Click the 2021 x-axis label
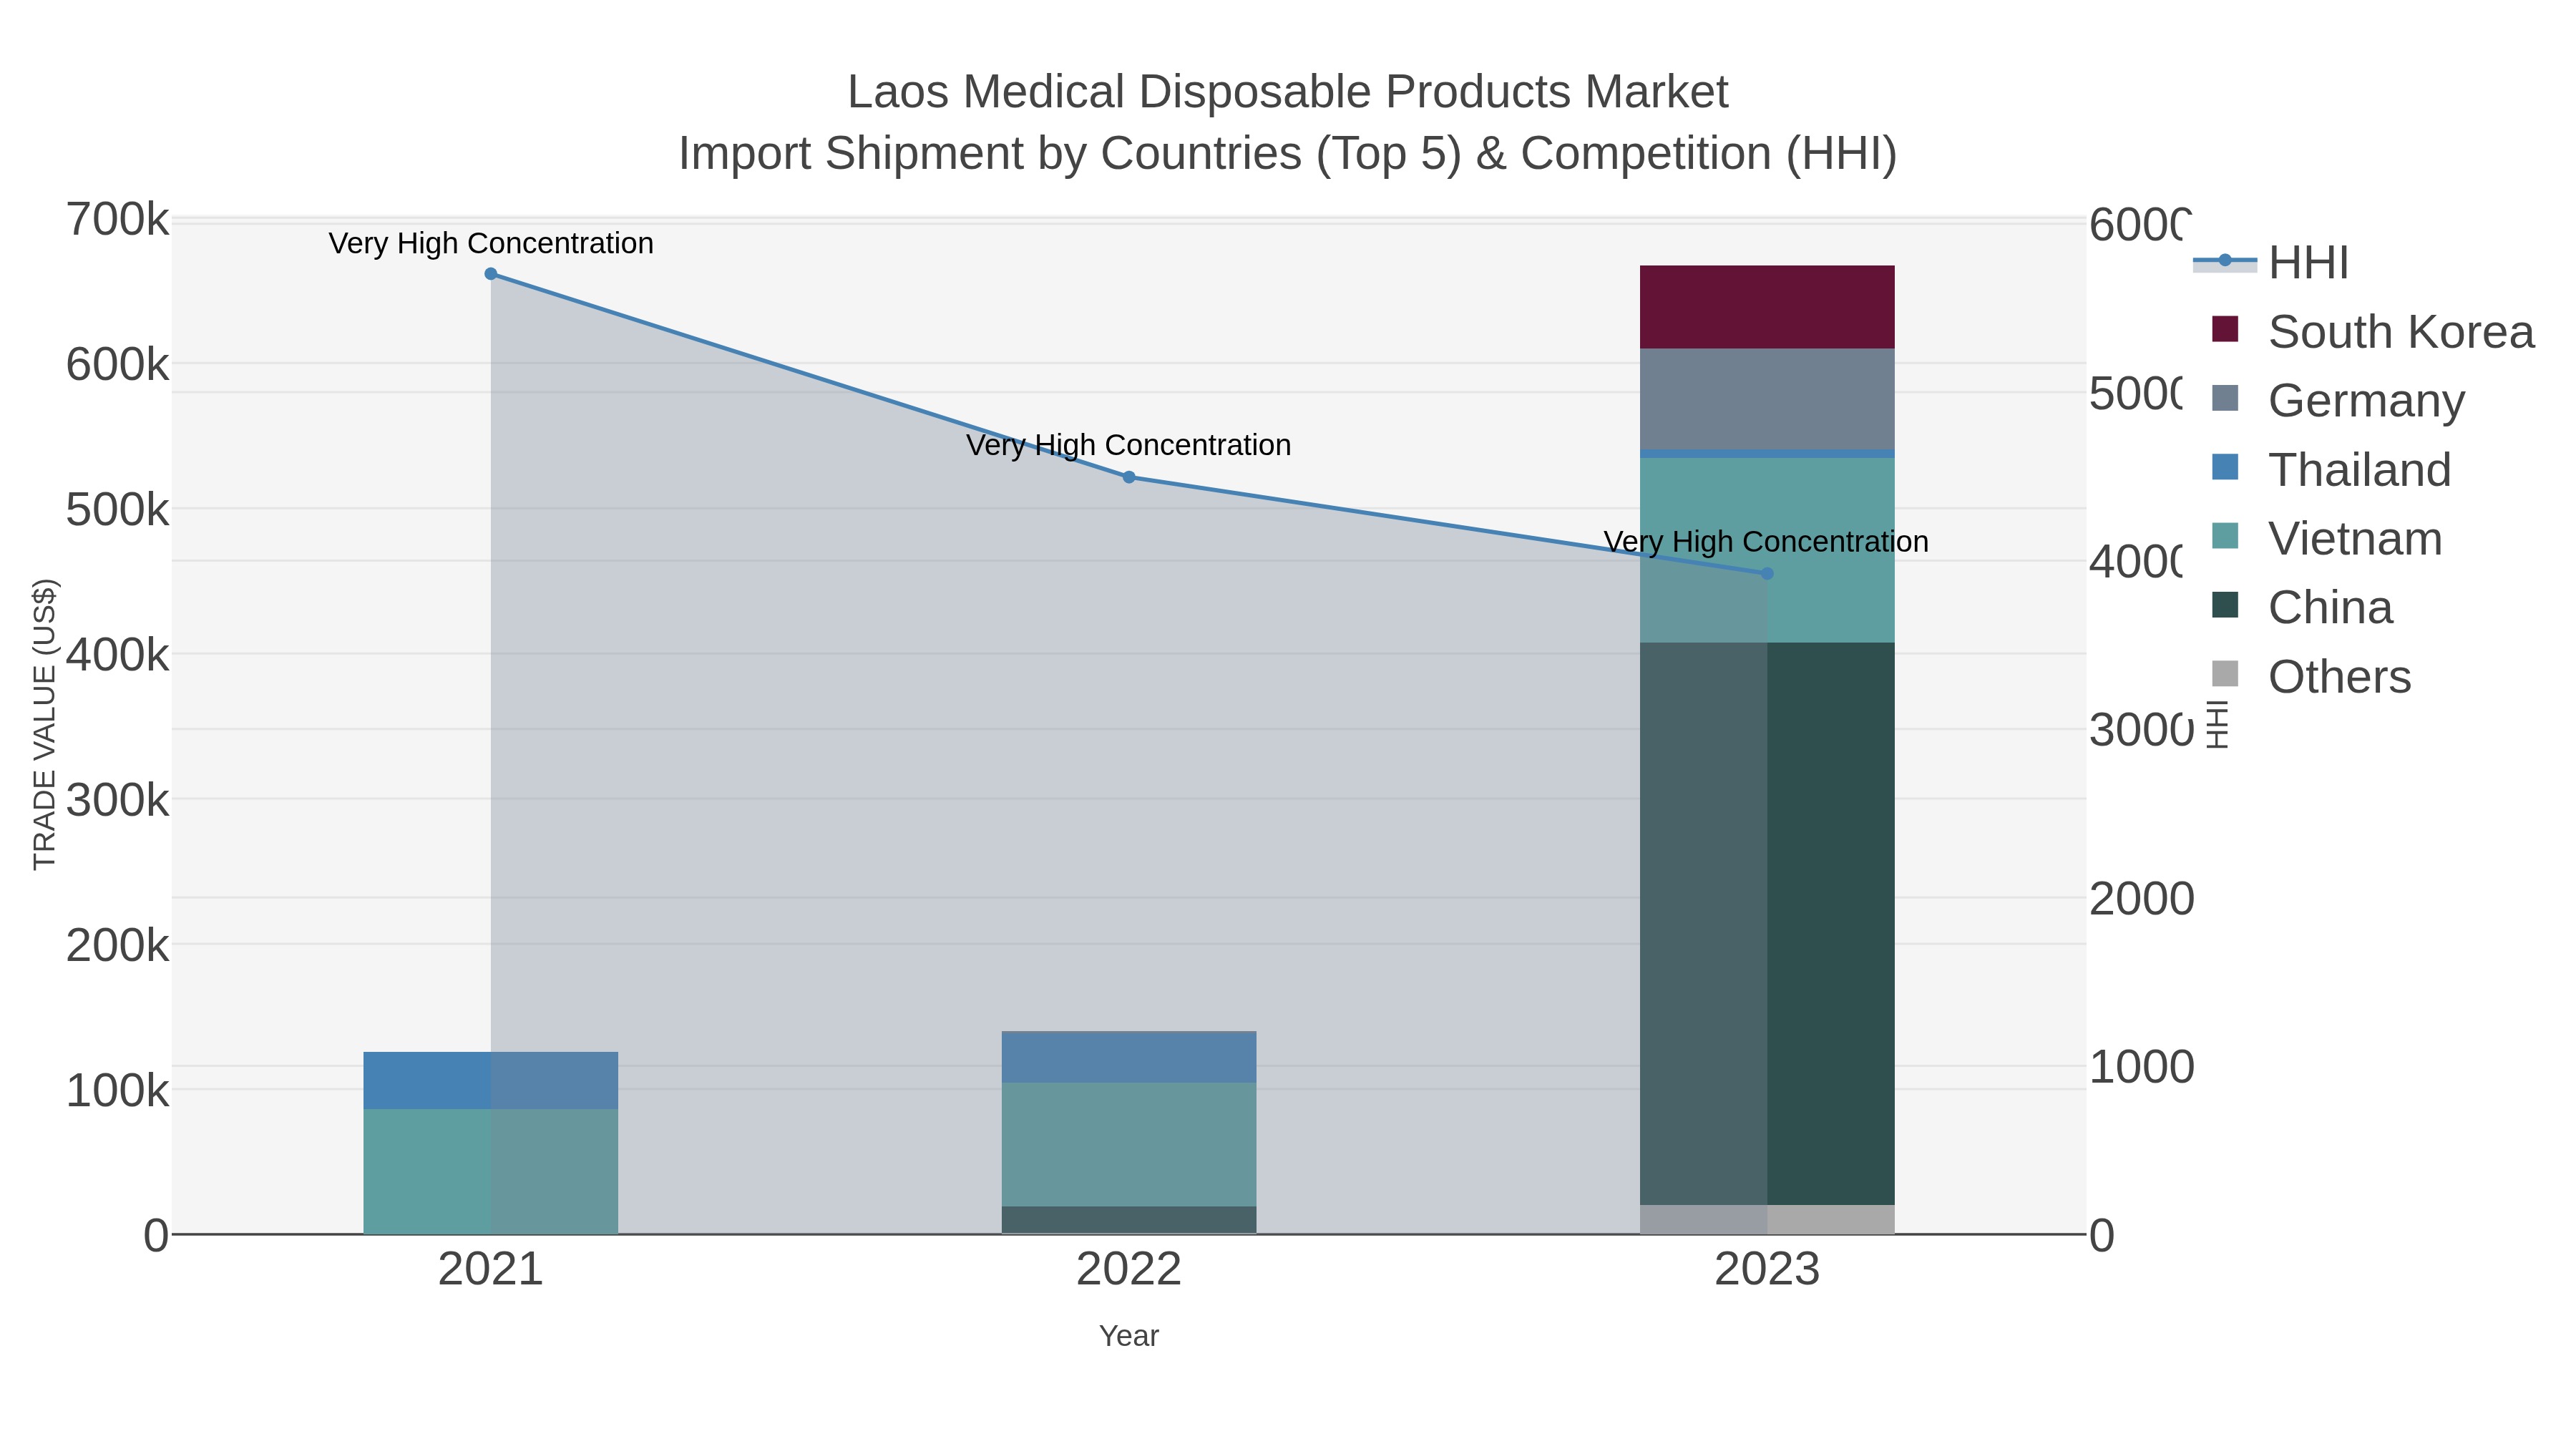The width and height of the screenshot is (2576, 1449). [x=491, y=1270]
